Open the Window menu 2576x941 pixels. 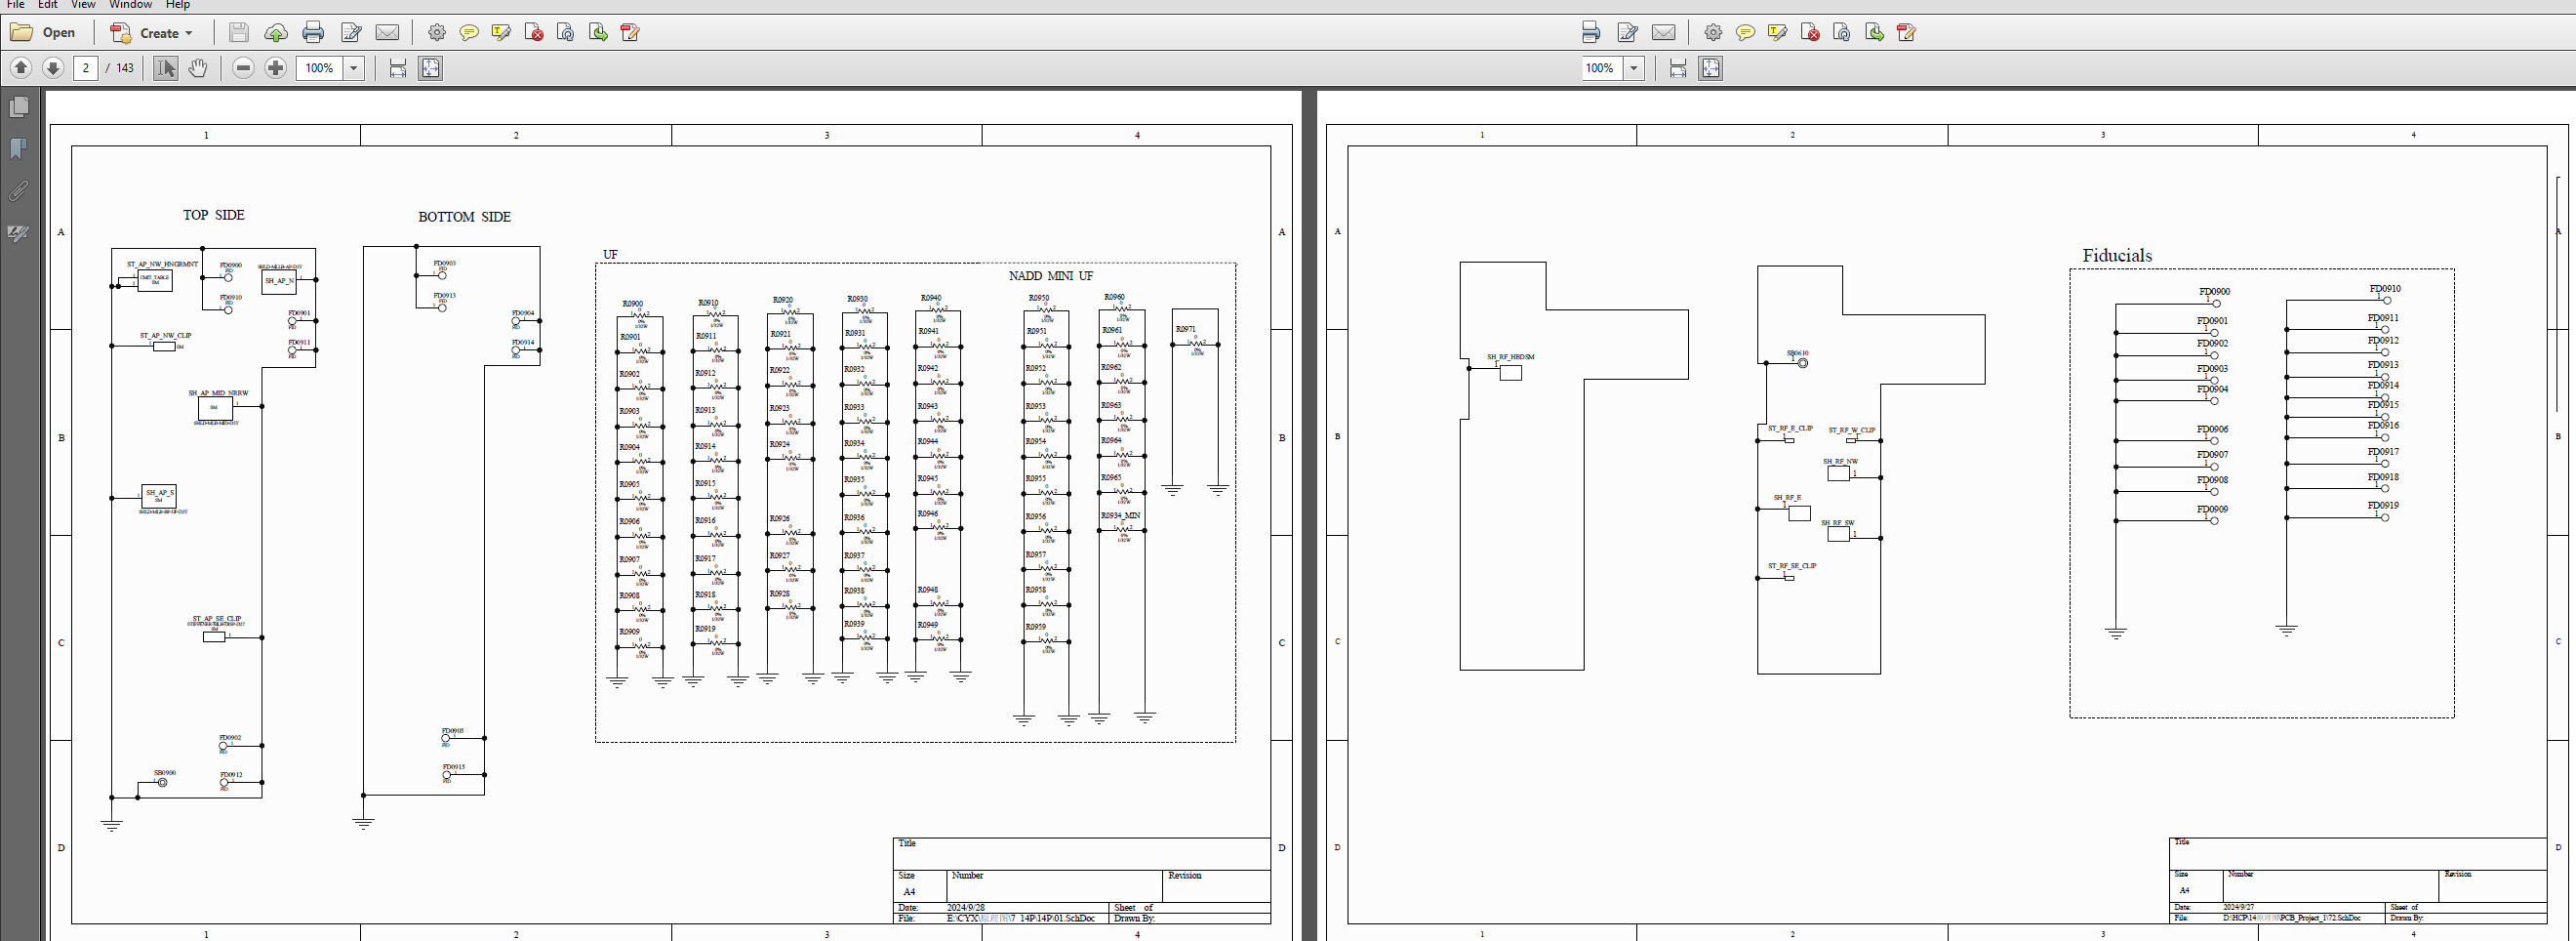[131, 5]
